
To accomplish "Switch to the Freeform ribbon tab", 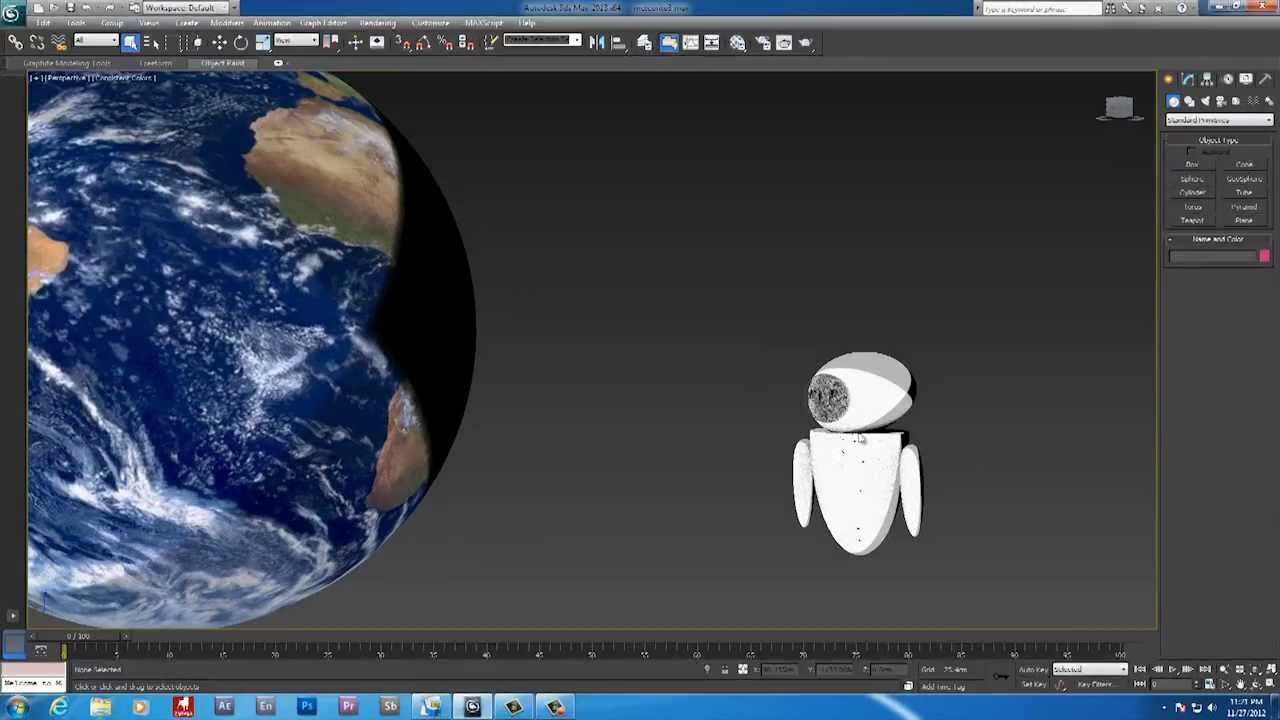I will tap(155, 63).
